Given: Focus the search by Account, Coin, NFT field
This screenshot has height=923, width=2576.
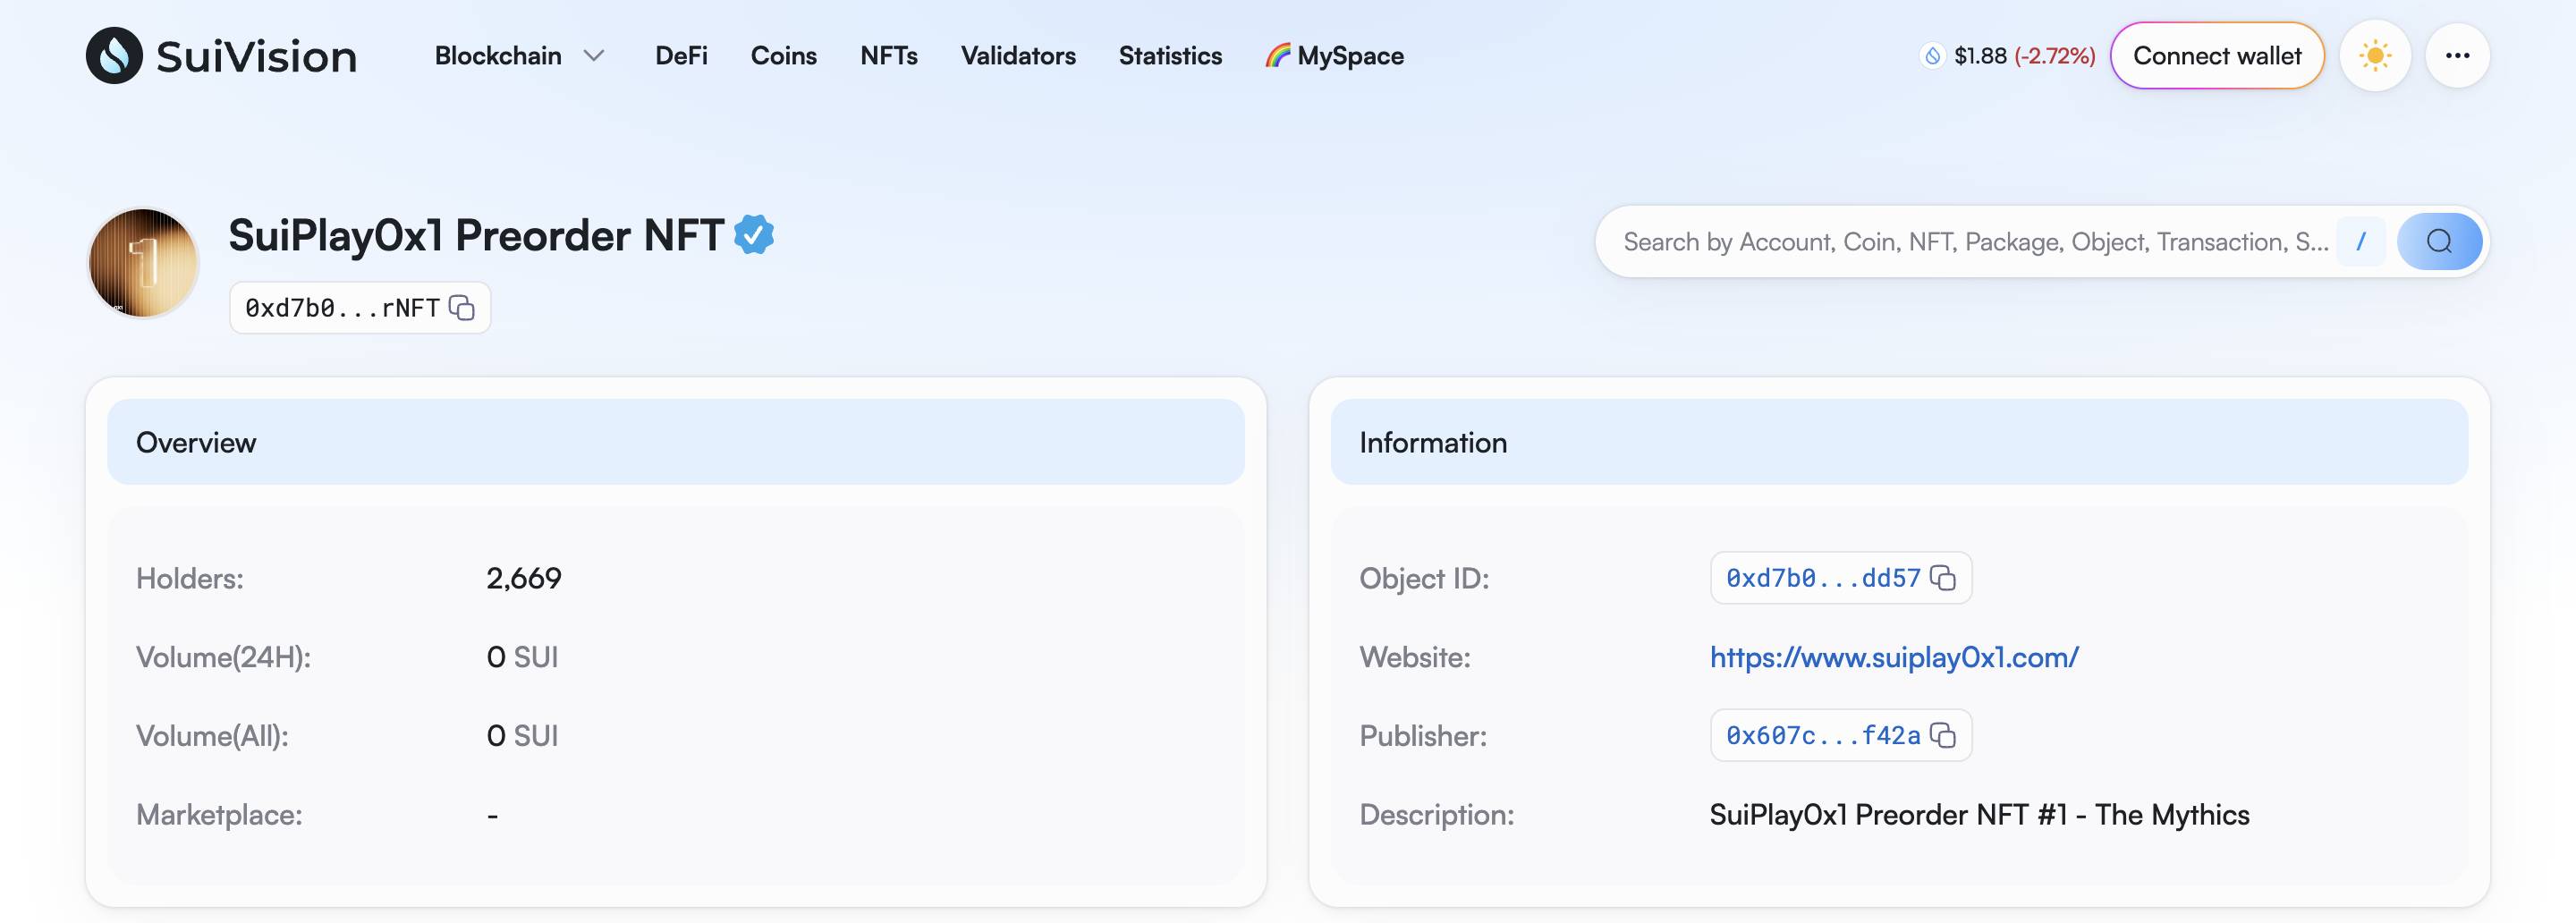Looking at the screenshot, I should click(1975, 242).
